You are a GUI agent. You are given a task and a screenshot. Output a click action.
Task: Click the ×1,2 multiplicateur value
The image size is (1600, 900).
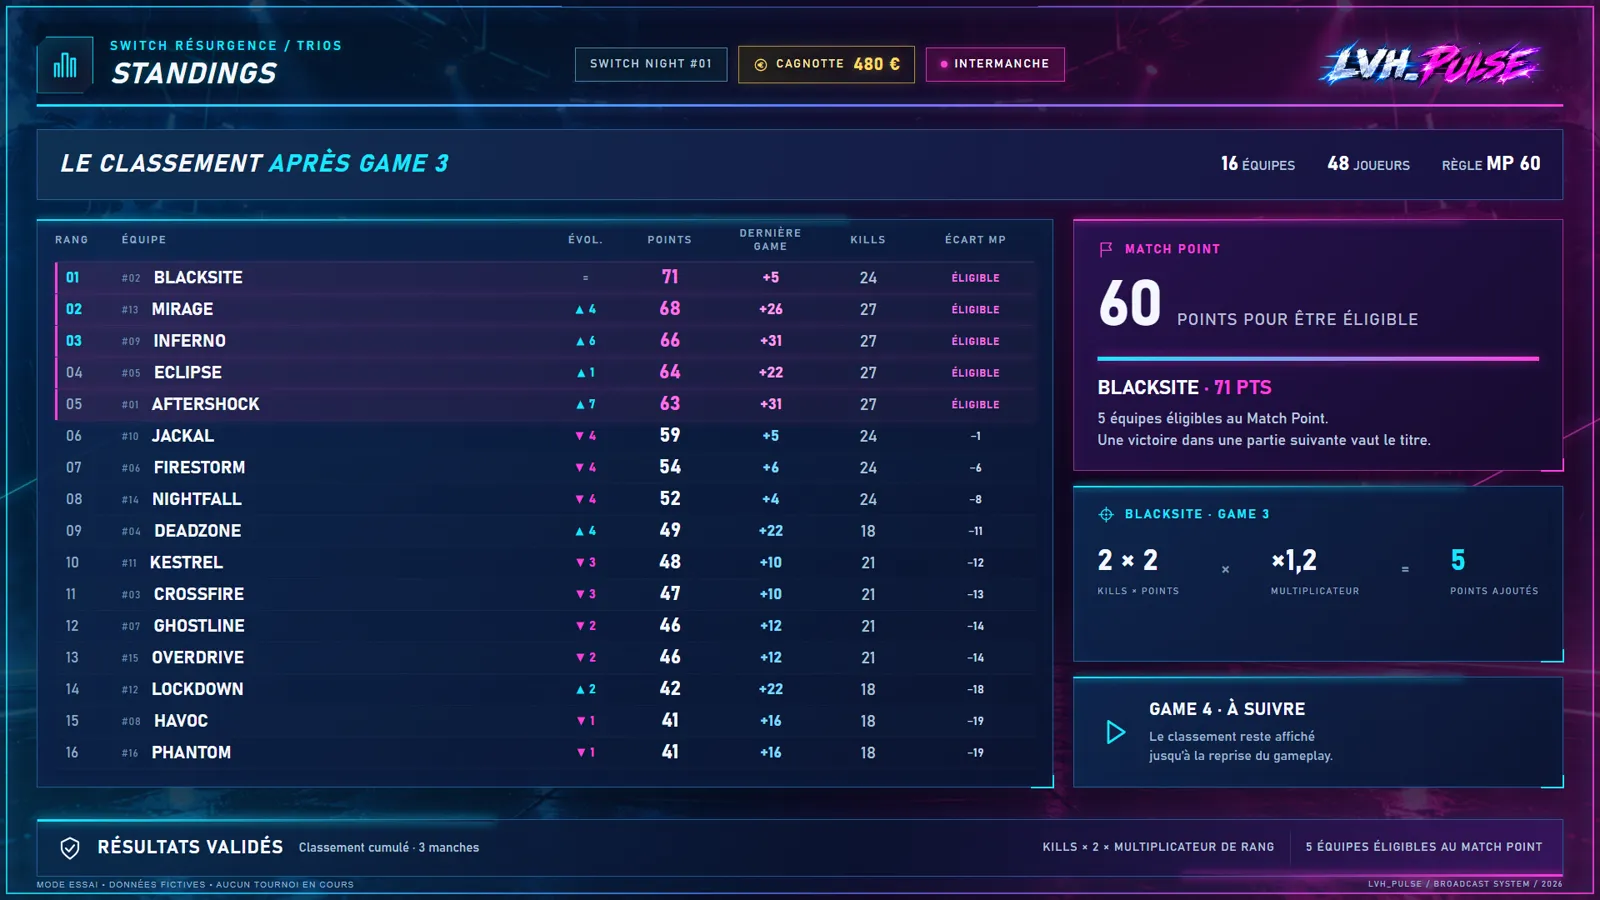(x=1294, y=560)
